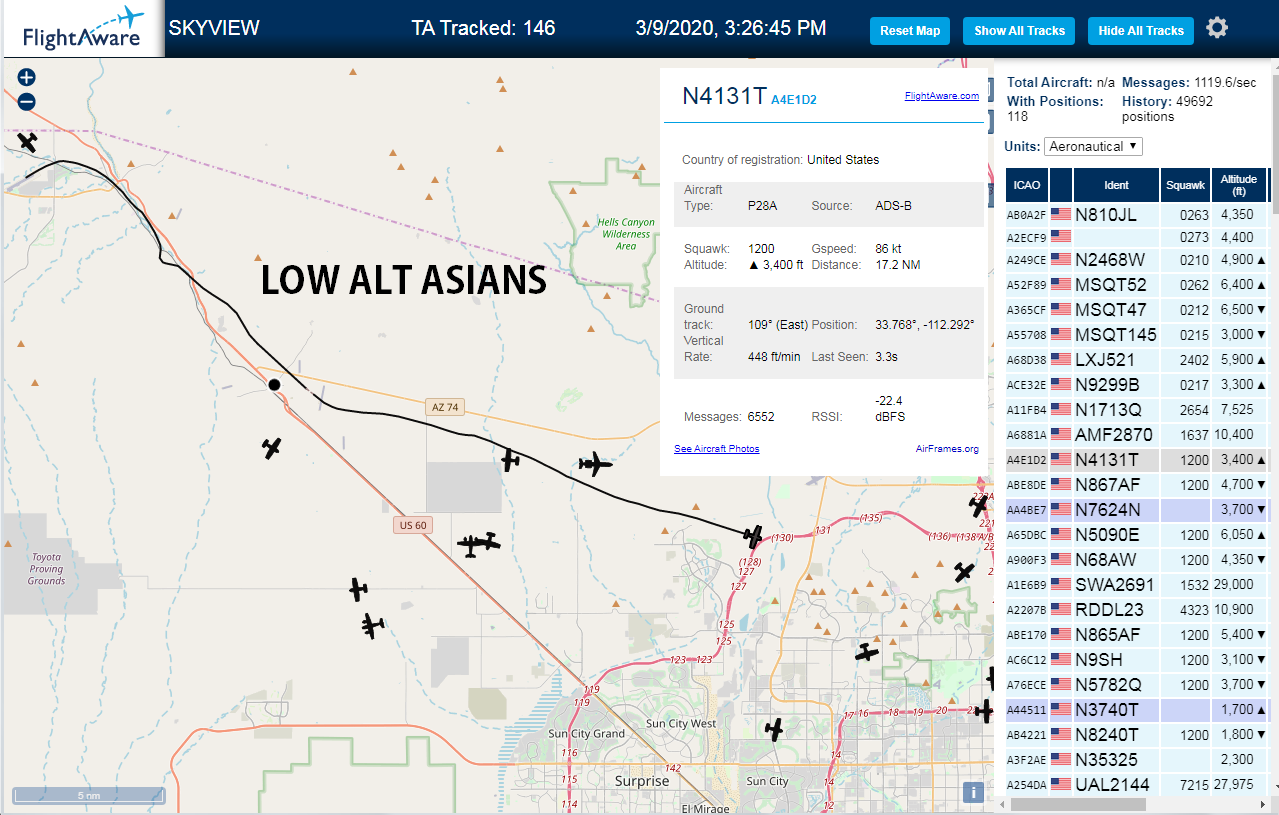The image size is (1279, 815).
Task: Select the MSQT47 row
Action: click(1137, 309)
